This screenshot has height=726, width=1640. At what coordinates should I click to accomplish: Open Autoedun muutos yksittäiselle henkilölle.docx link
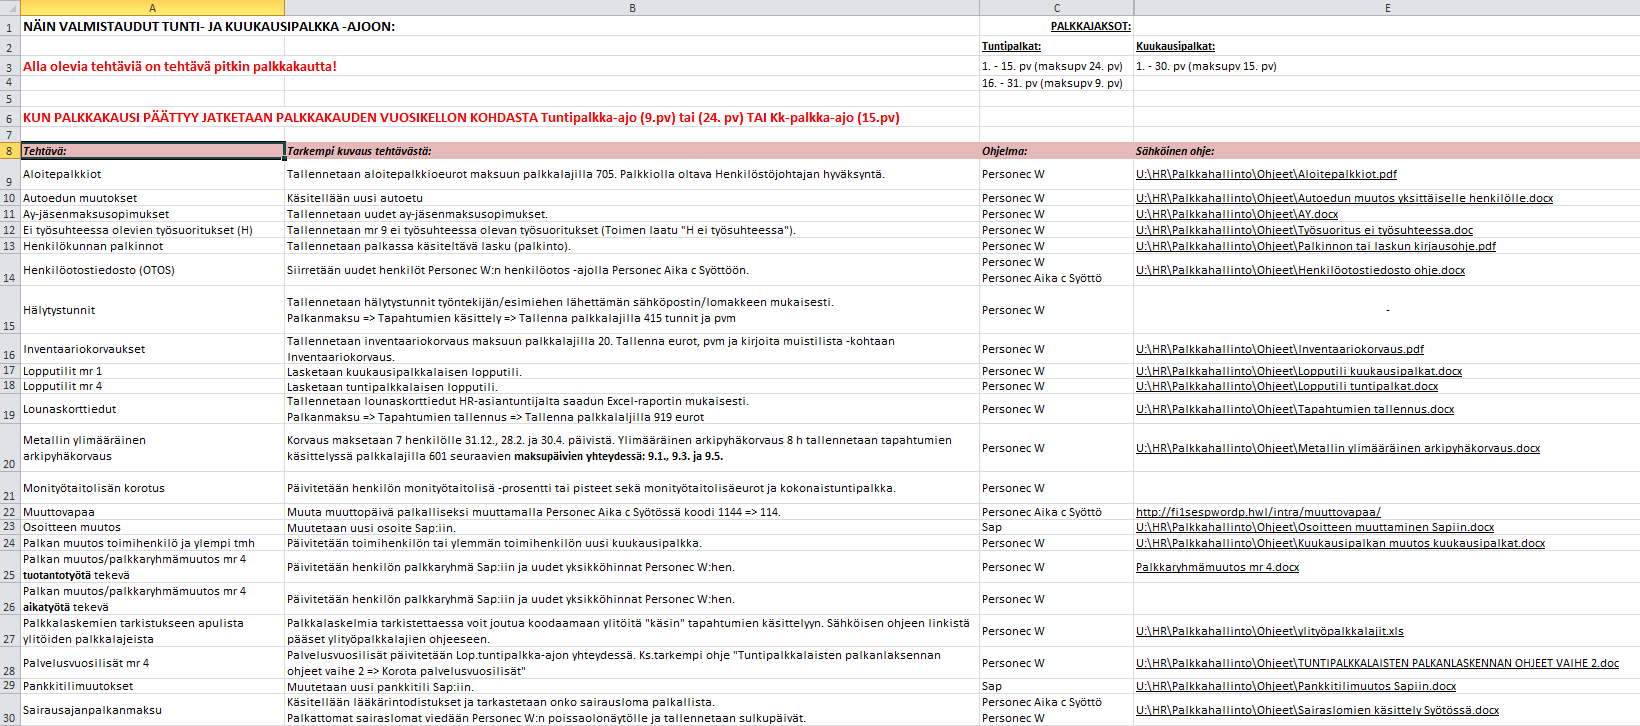[x=1344, y=198]
